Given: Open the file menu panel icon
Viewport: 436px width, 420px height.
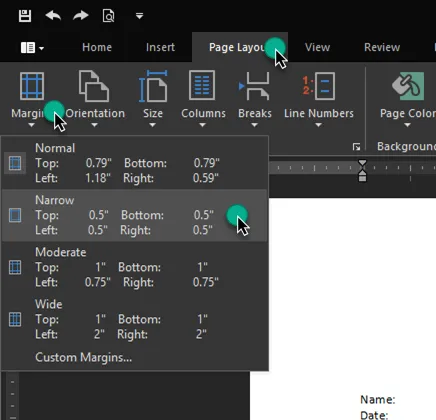Looking at the screenshot, I should pyautogui.click(x=32, y=48).
